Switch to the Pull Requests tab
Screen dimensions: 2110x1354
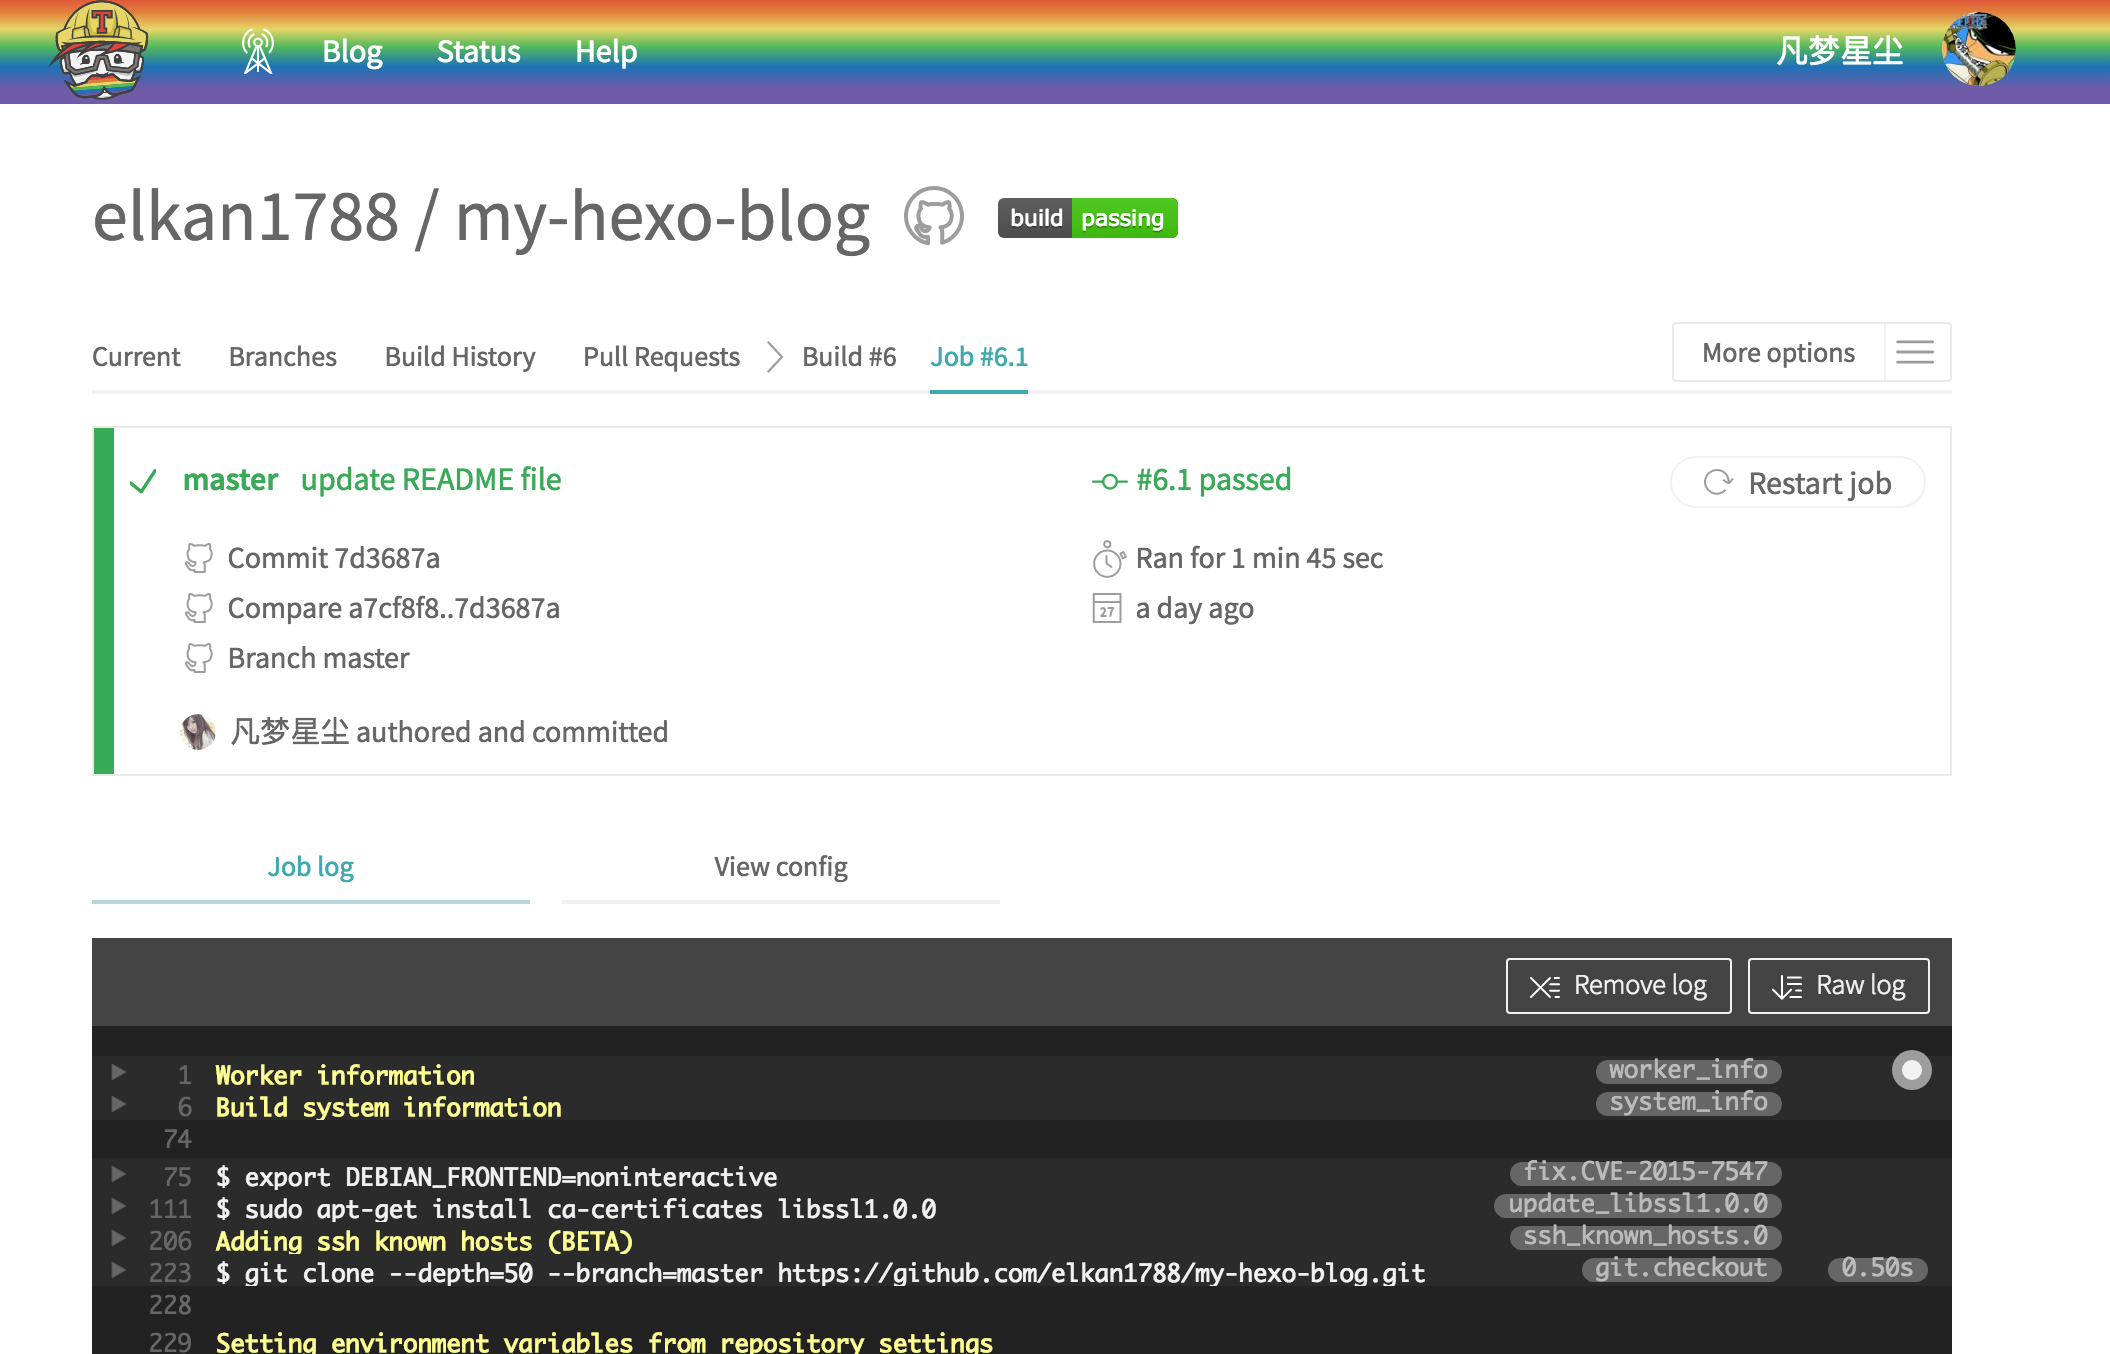(x=661, y=357)
